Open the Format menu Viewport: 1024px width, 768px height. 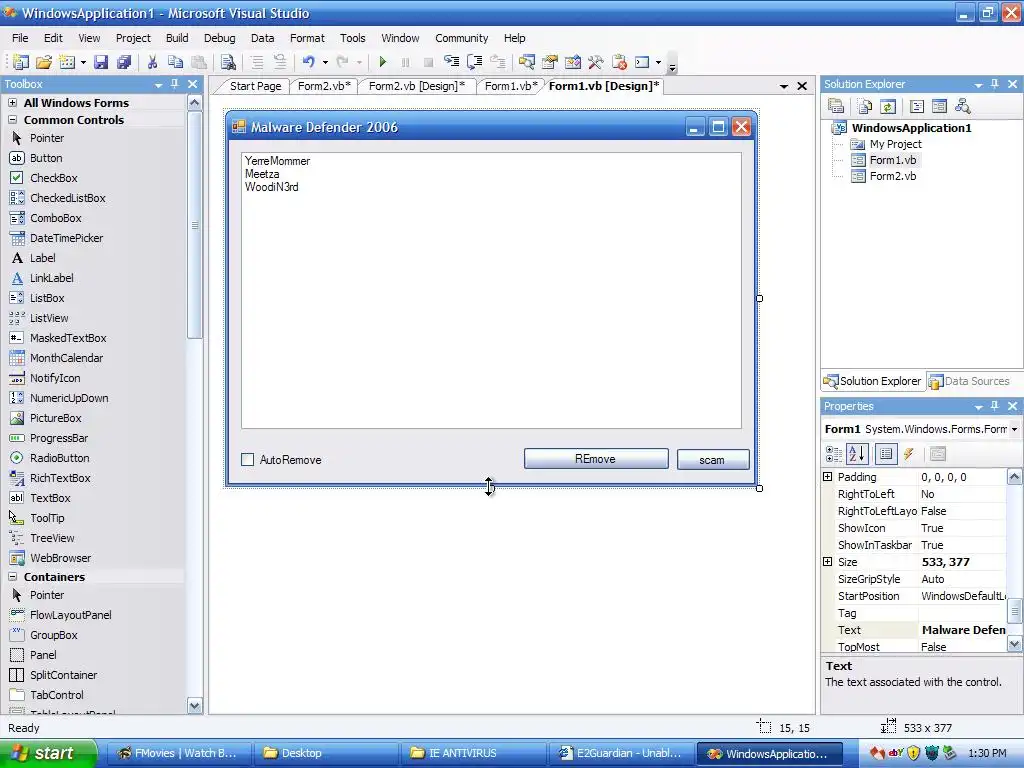[307, 38]
